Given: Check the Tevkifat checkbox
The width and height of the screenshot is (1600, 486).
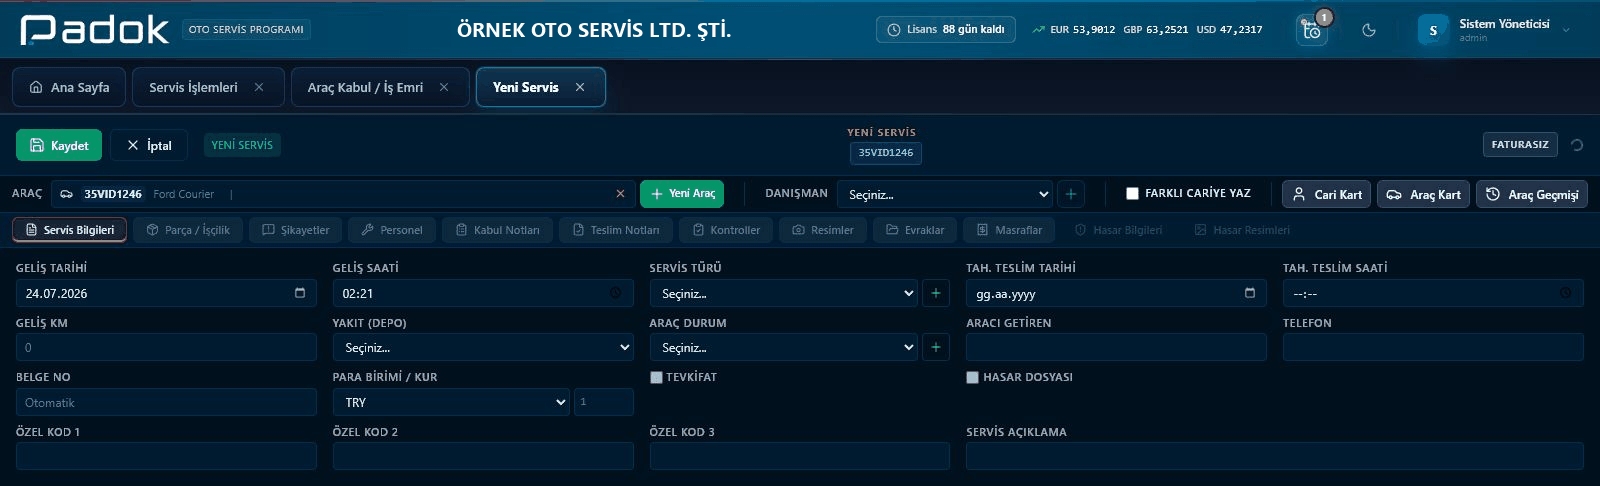Looking at the screenshot, I should [657, 377].
